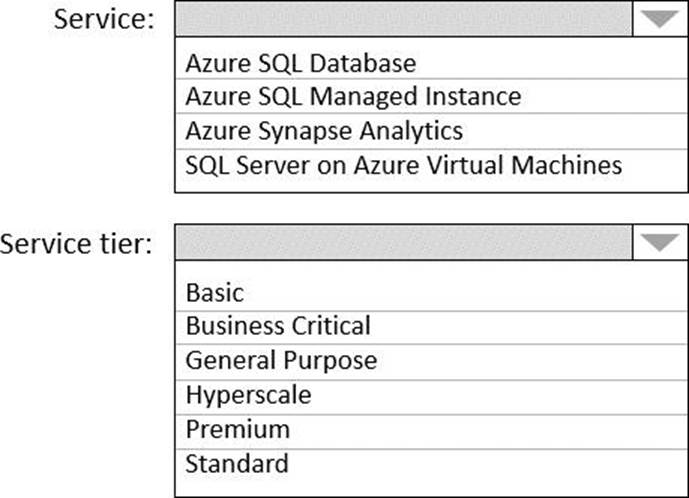Select SQL Server on Azure Virtual Machines

(x=403, y=165)
